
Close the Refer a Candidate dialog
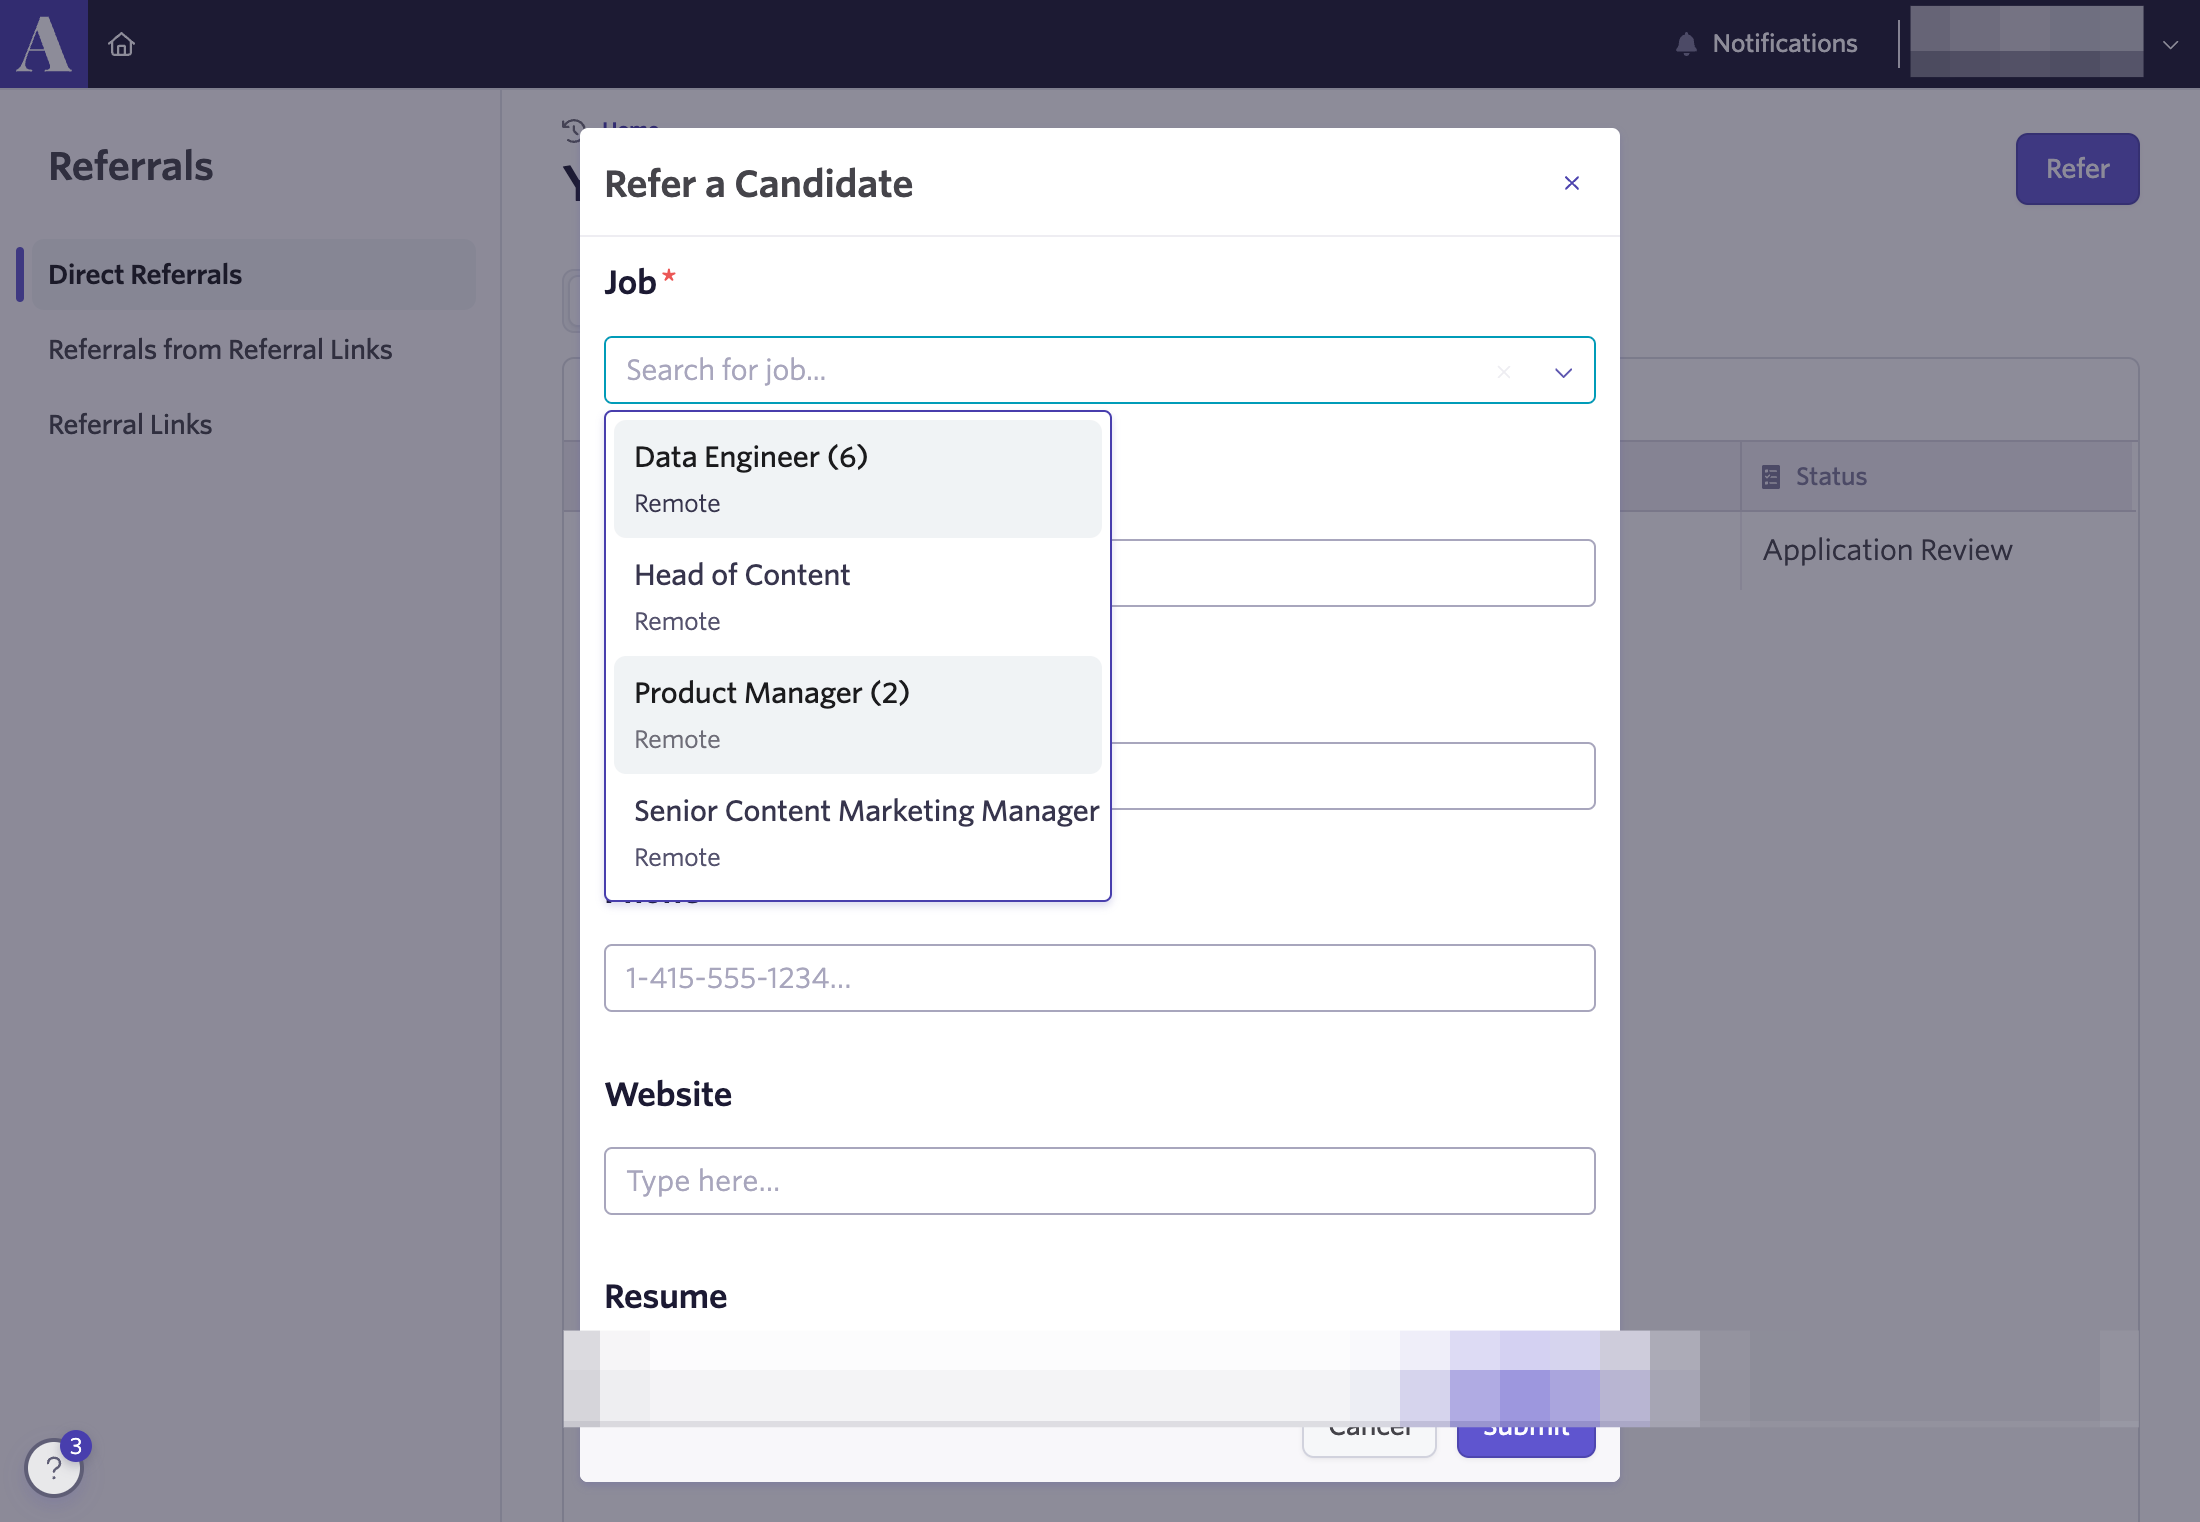point(1572,183)
